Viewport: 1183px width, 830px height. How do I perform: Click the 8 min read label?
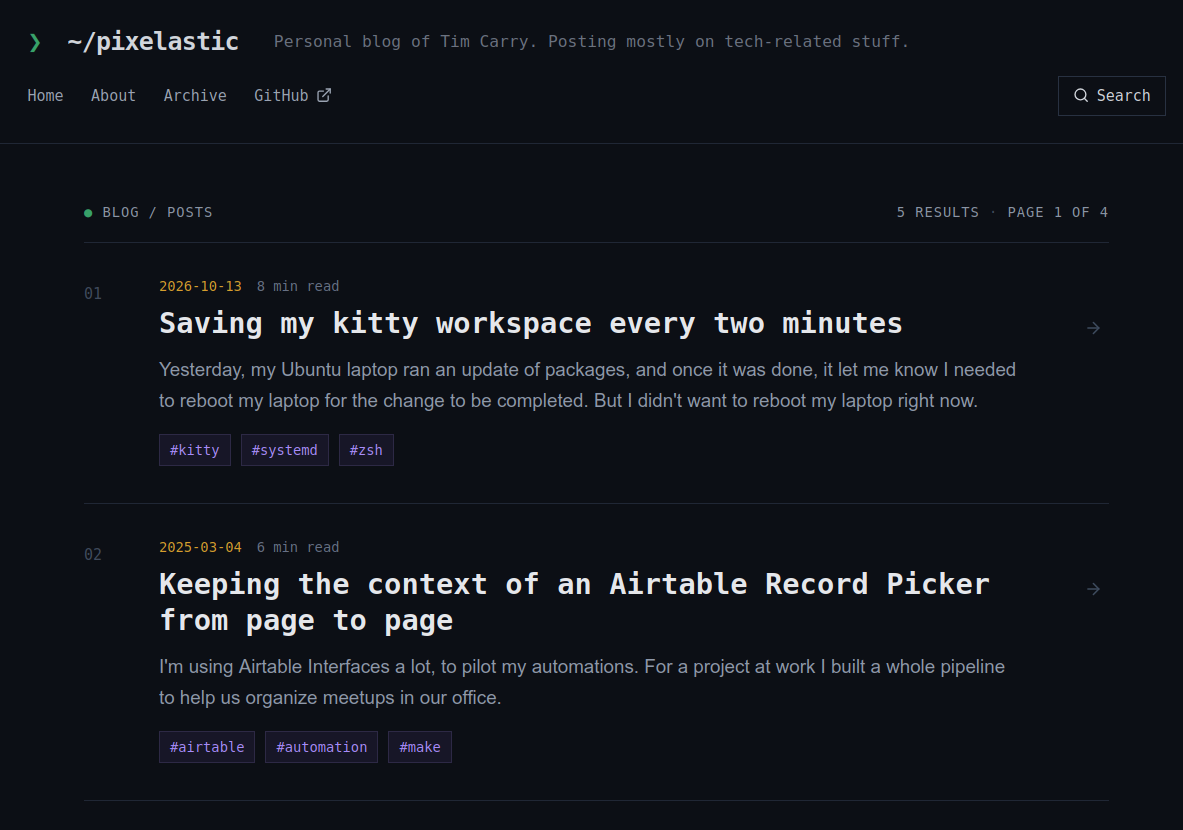[x=298, y=286]
